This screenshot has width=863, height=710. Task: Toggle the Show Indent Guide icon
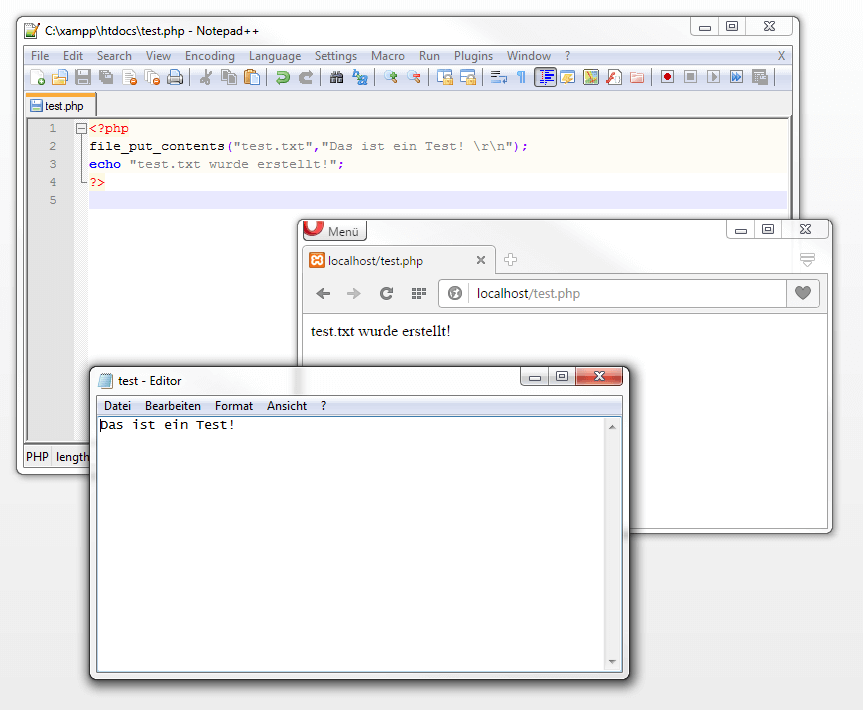pos(545,77)
